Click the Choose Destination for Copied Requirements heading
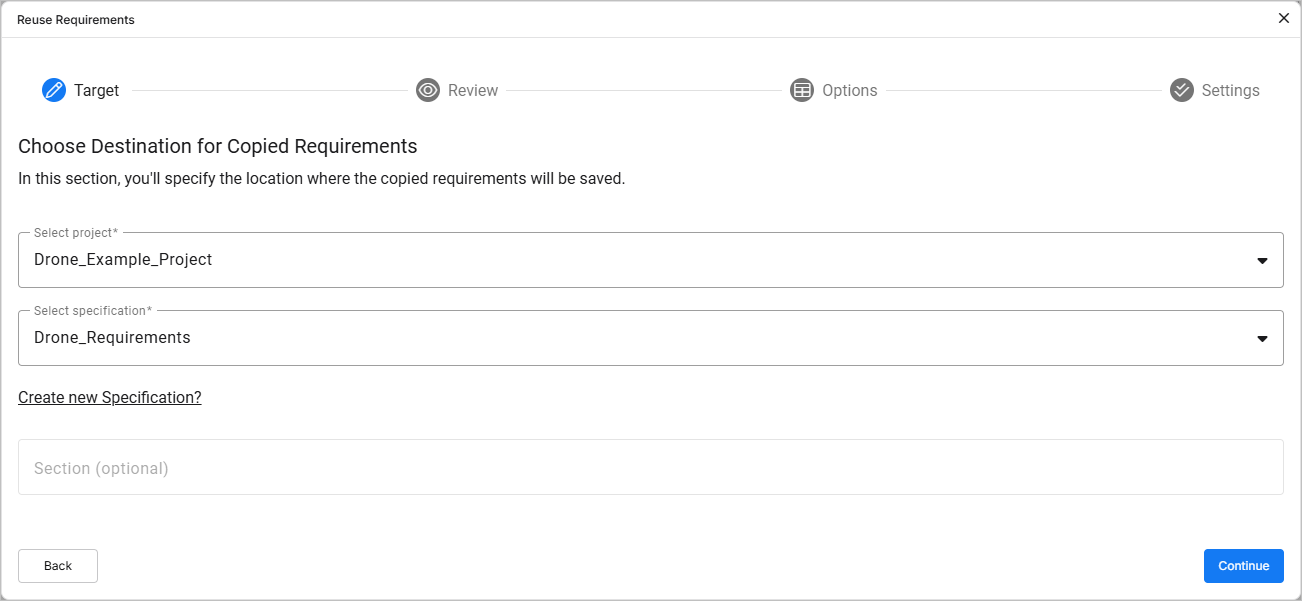 coord(217,146)
